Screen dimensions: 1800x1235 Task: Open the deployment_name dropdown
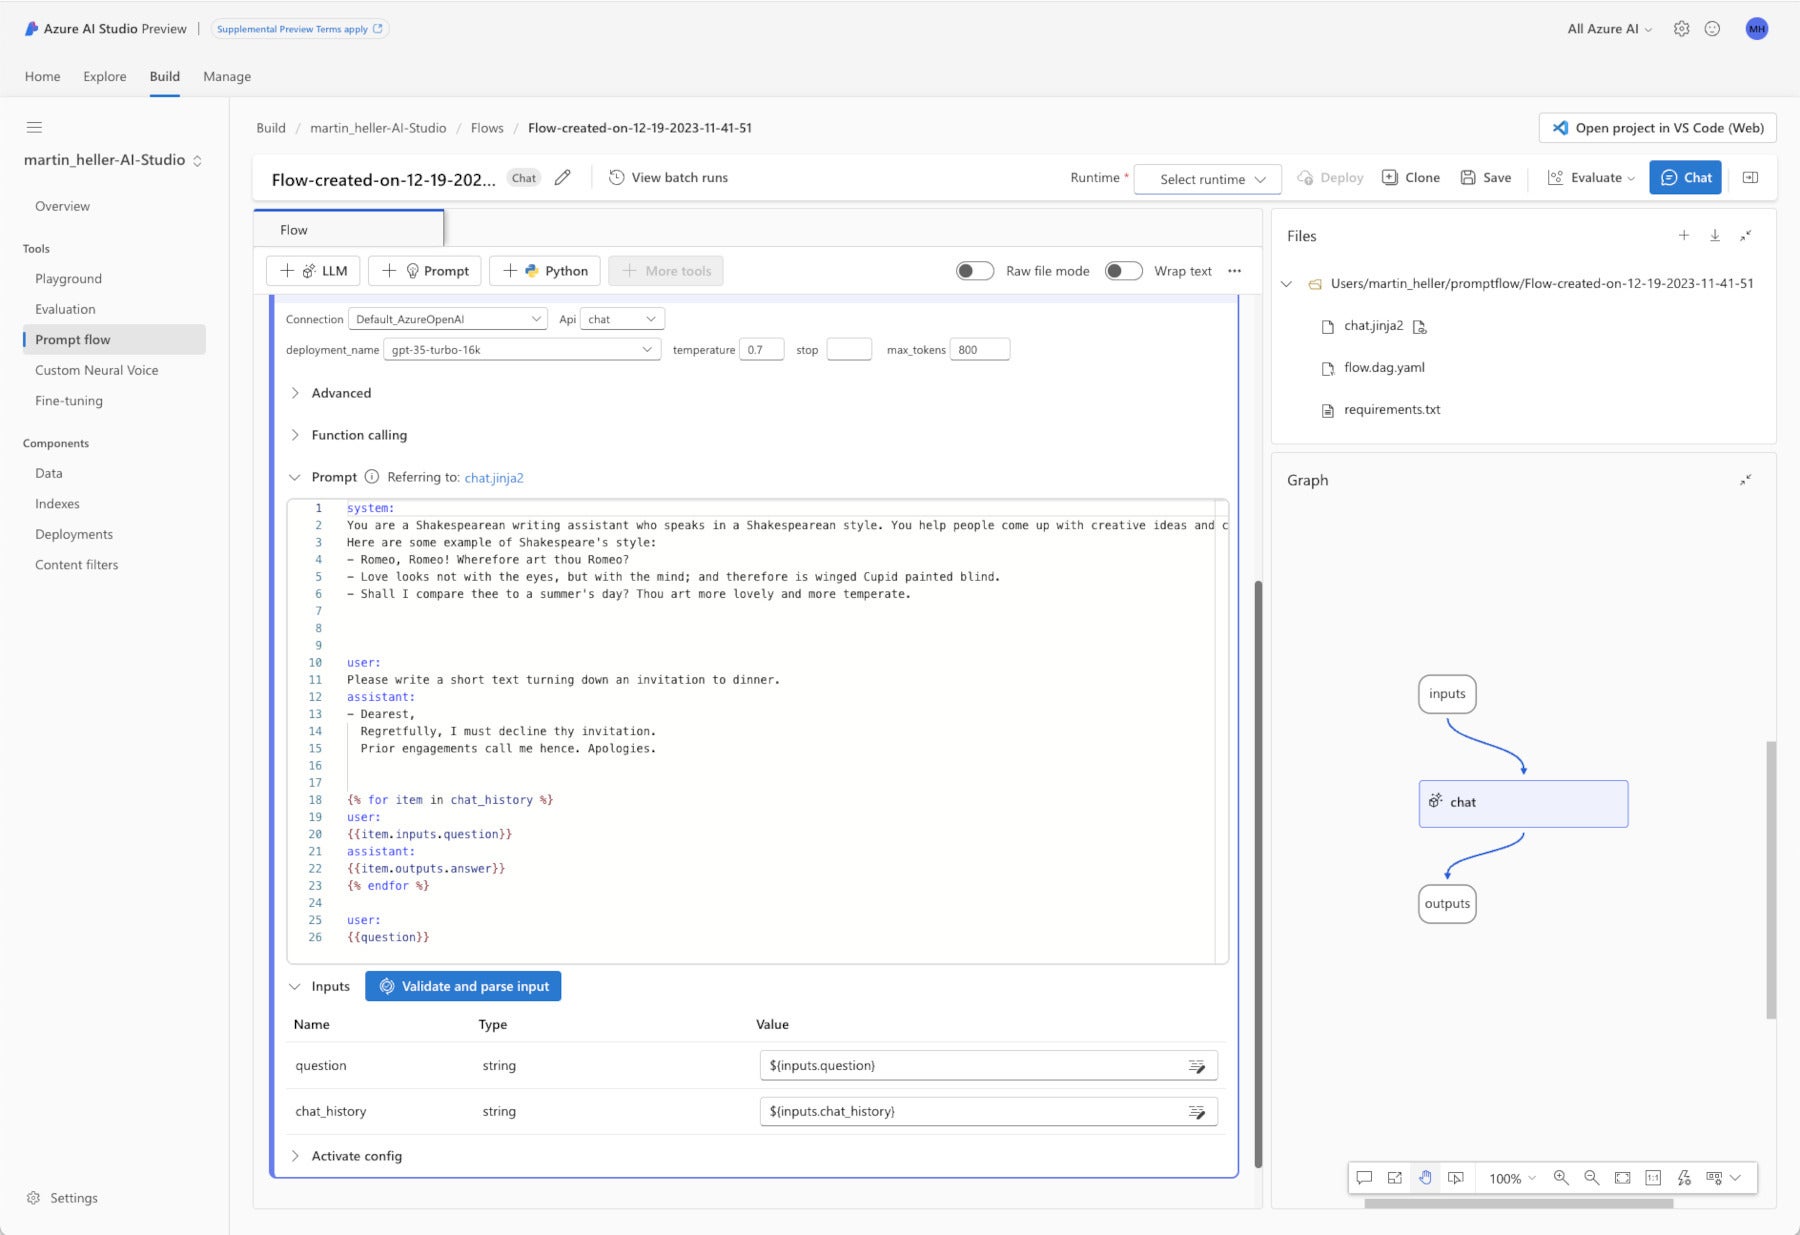pos(522,350)
